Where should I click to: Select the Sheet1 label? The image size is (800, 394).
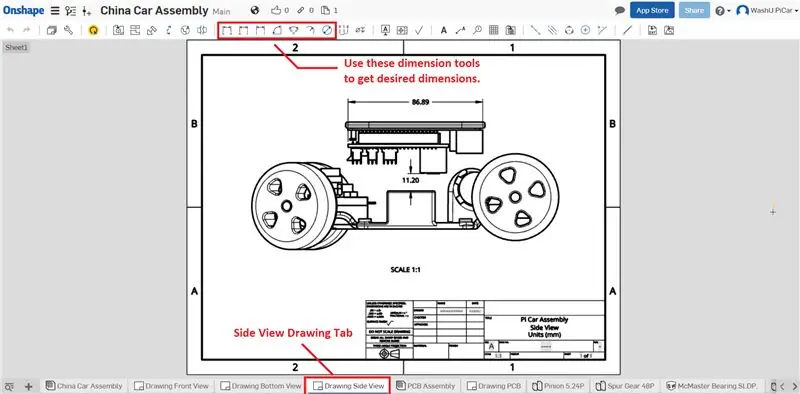click(16, 47)
